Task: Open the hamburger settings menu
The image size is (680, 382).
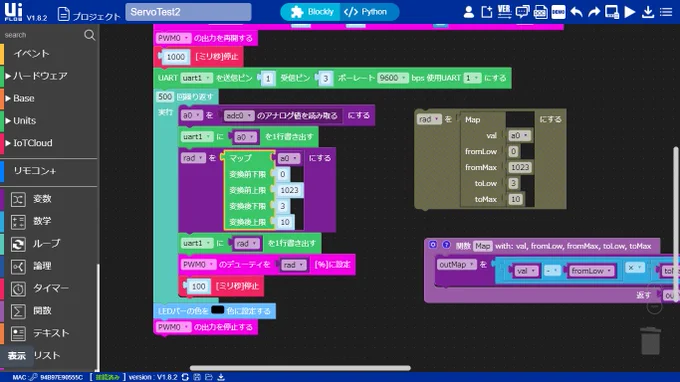Action: click(x=666, y=12)
